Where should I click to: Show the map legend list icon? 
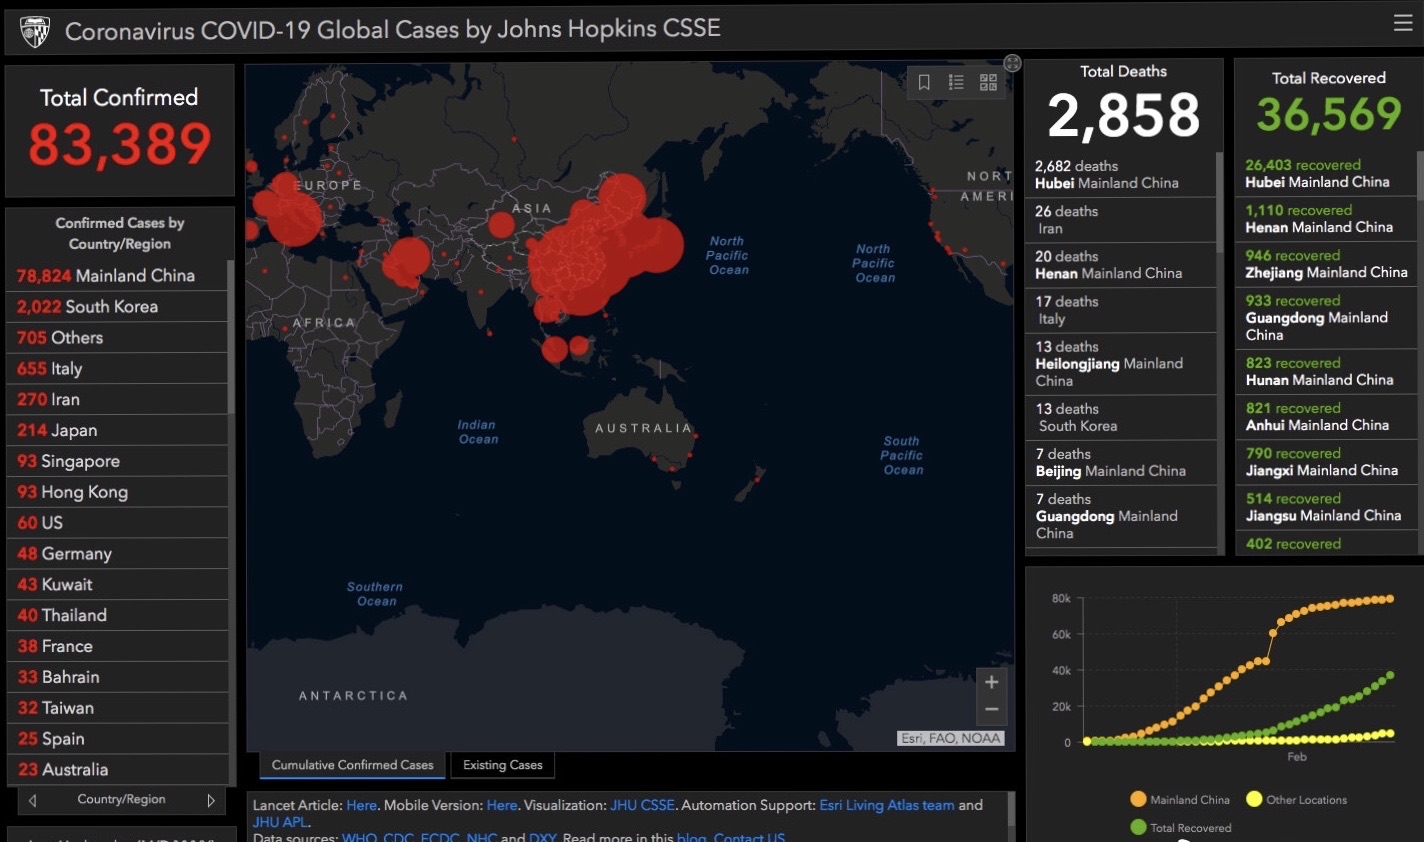tap(956, 83)
